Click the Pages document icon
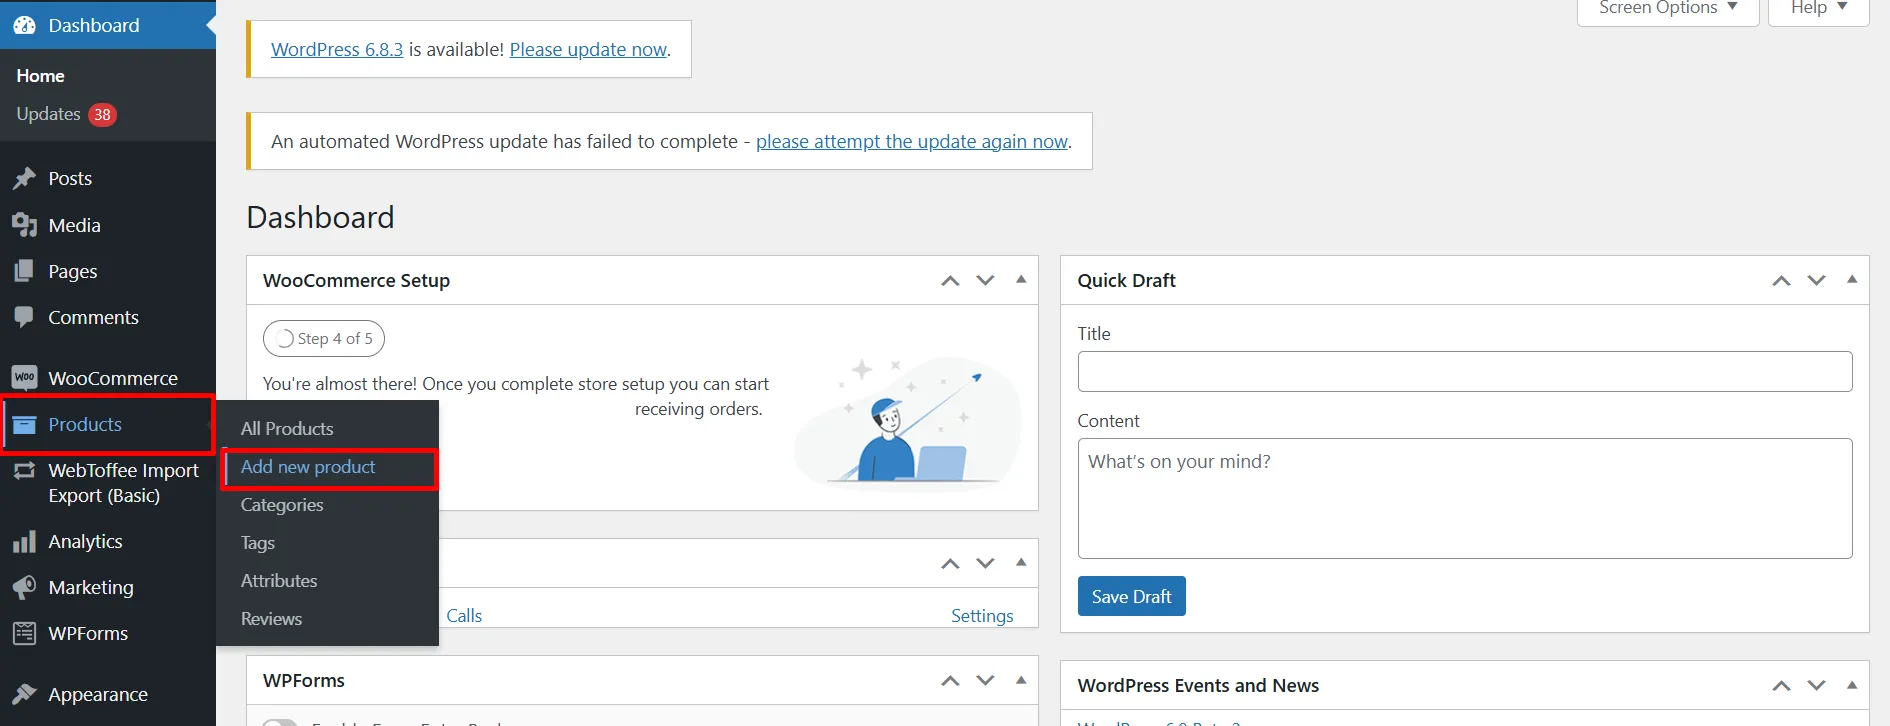Image resolution: width=1890 pixels, height=726 pixels. pyautogui.click(x=24, y=271)
